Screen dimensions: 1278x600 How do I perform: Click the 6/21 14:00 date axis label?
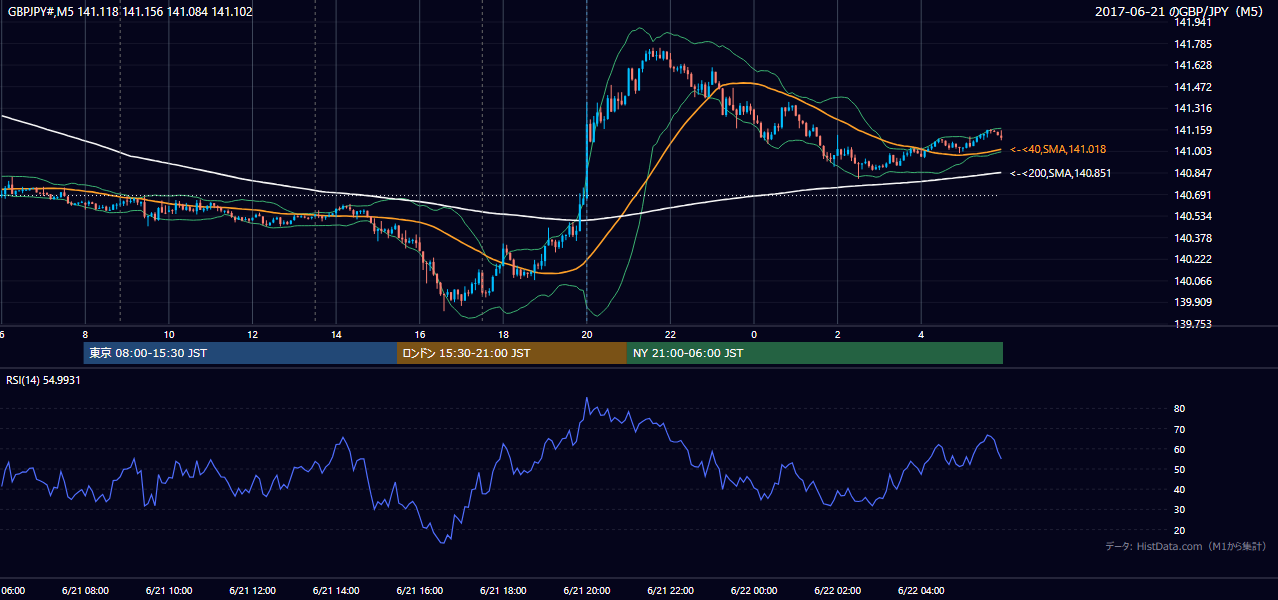(336, 590)
